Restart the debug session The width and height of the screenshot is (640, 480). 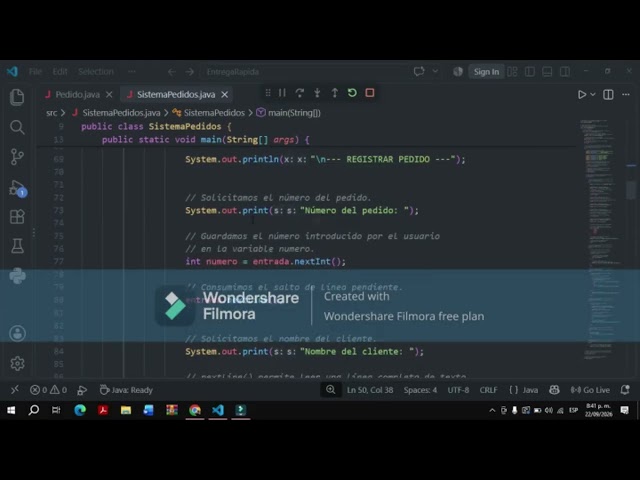(x=352, y=93)
